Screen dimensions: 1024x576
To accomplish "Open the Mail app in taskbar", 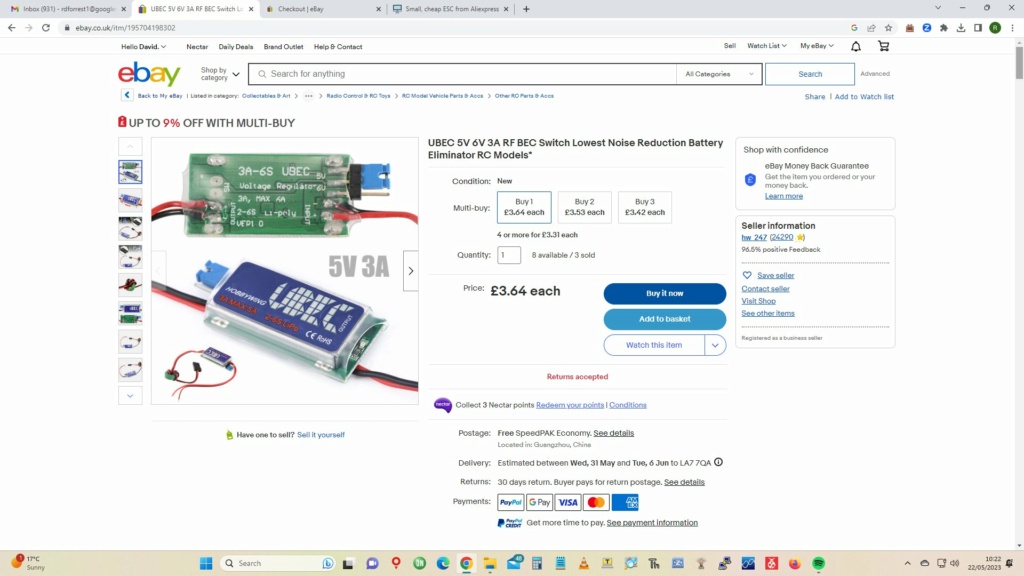I will tap(514, 562).
